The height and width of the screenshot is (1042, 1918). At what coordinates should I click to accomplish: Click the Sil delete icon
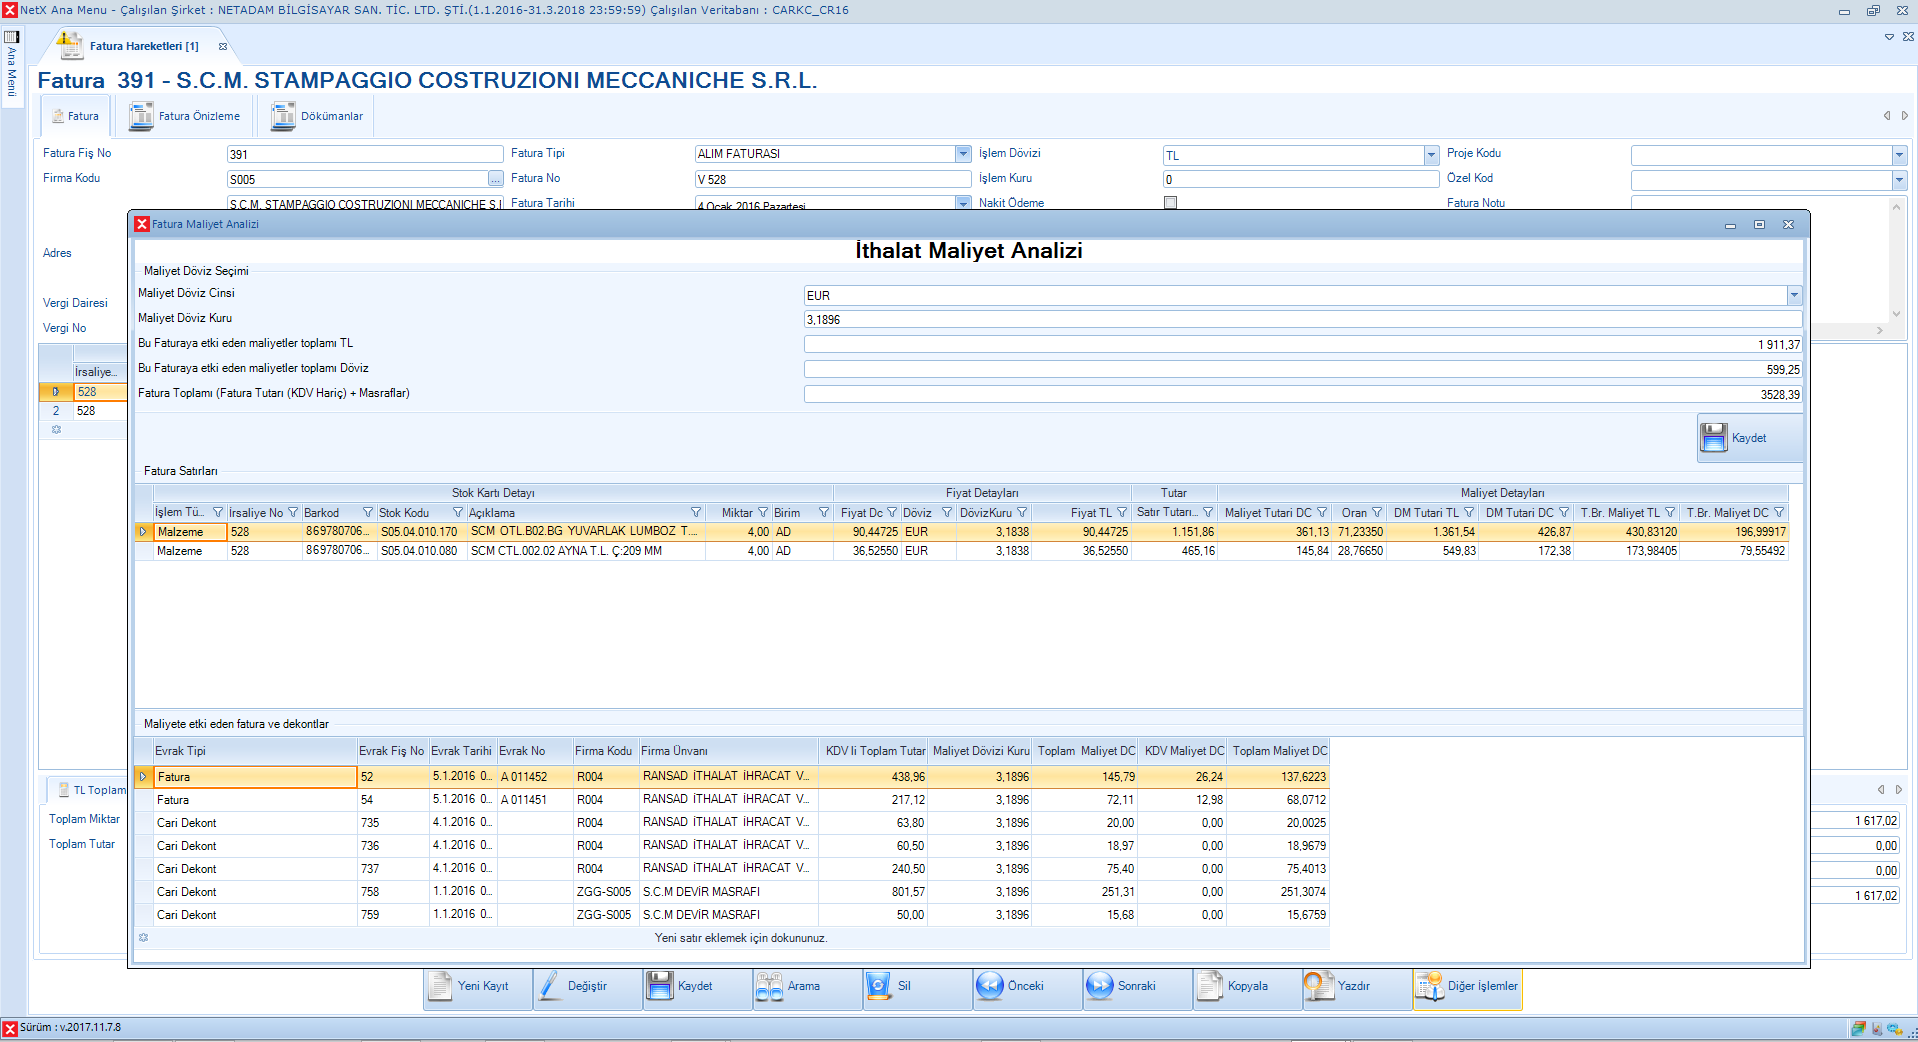(x=878, y=986)
